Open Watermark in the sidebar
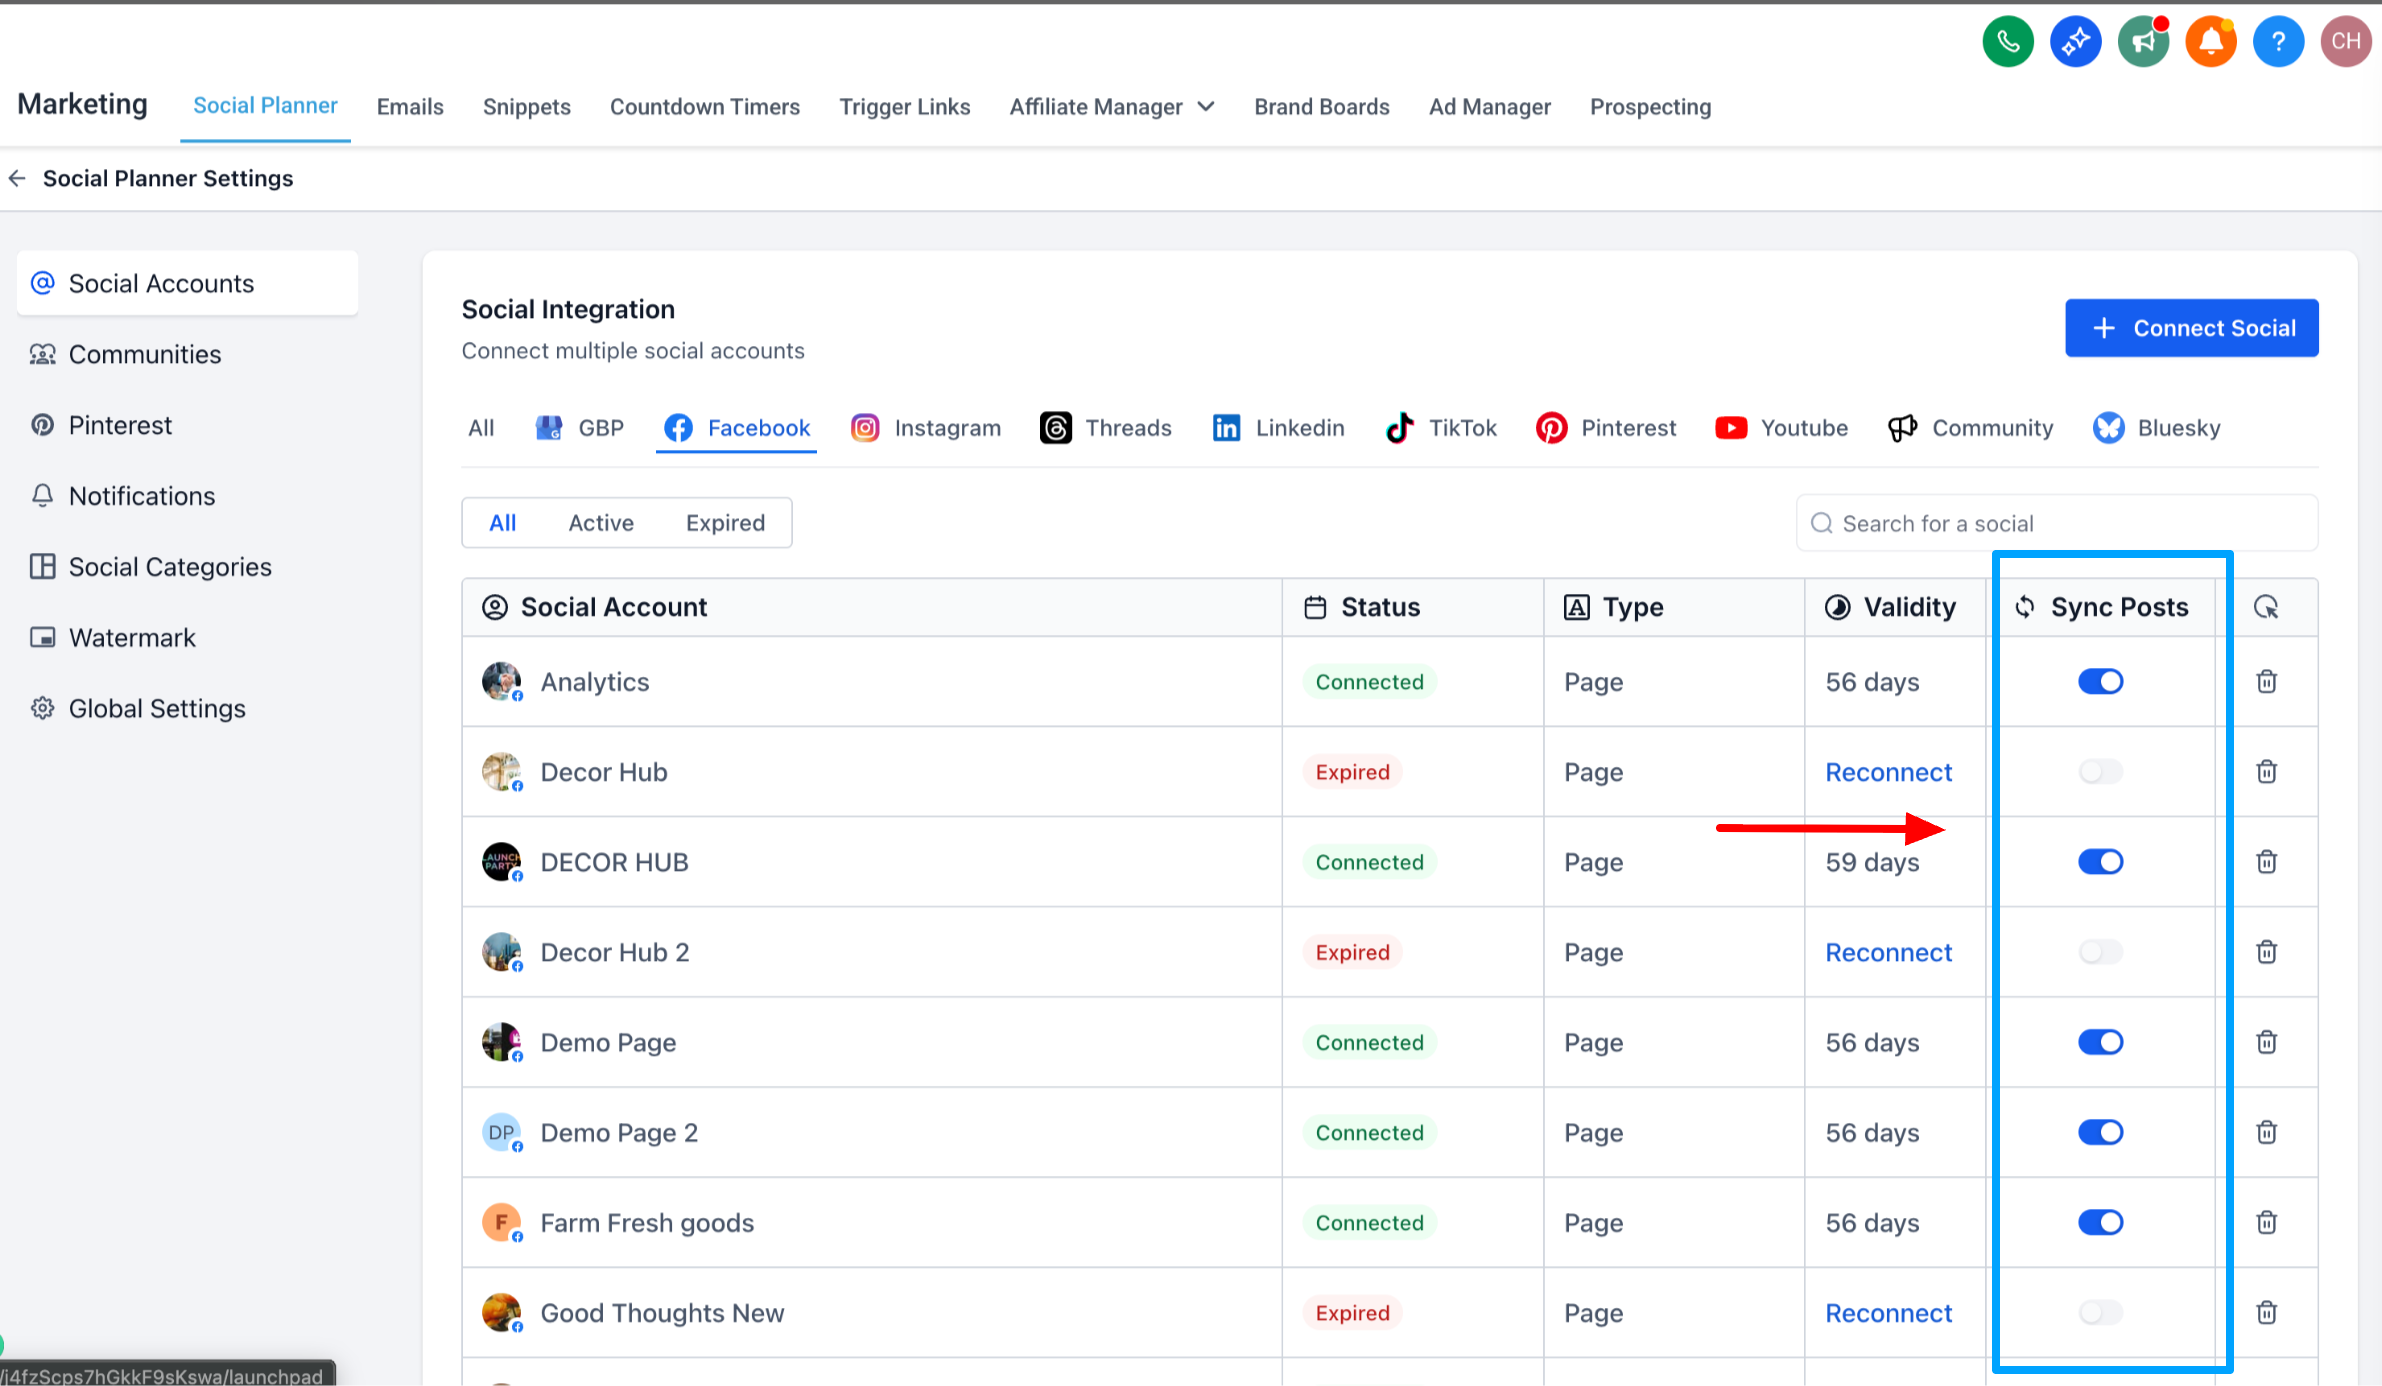Image resolution: width=2382 pixels, height=1386 pixels. (132, 638)
